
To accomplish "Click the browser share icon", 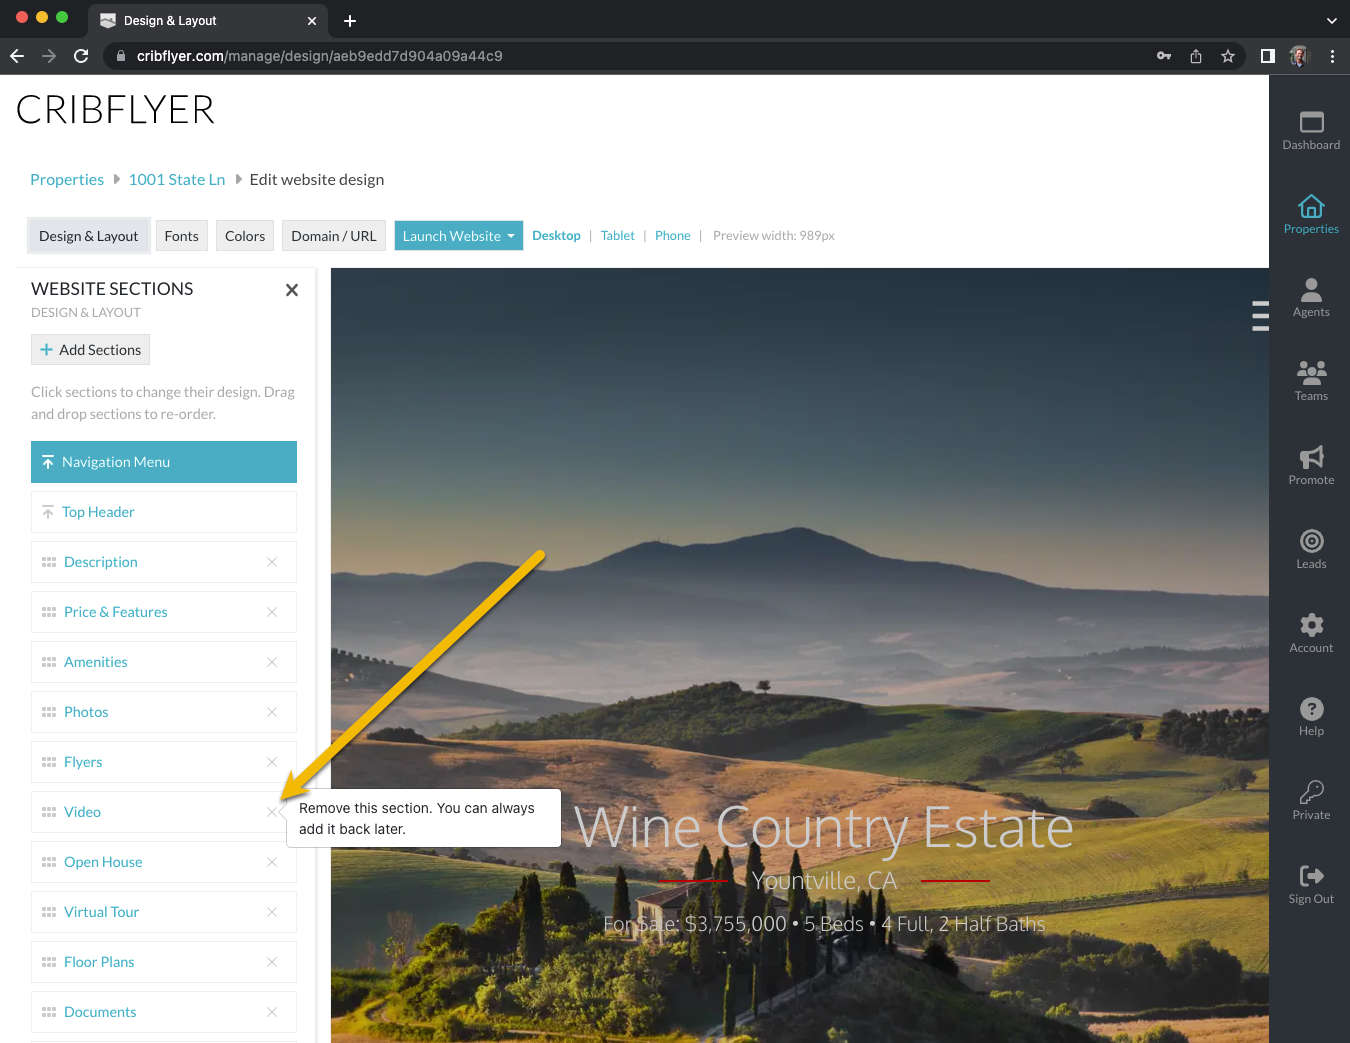I will pyautogui.click(x=1196, y=56).
